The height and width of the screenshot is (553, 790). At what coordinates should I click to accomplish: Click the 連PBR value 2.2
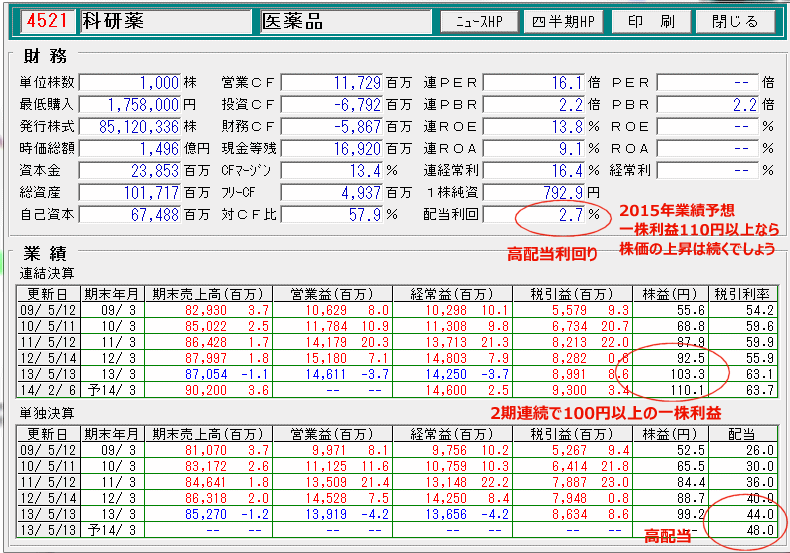coord(534,105)
